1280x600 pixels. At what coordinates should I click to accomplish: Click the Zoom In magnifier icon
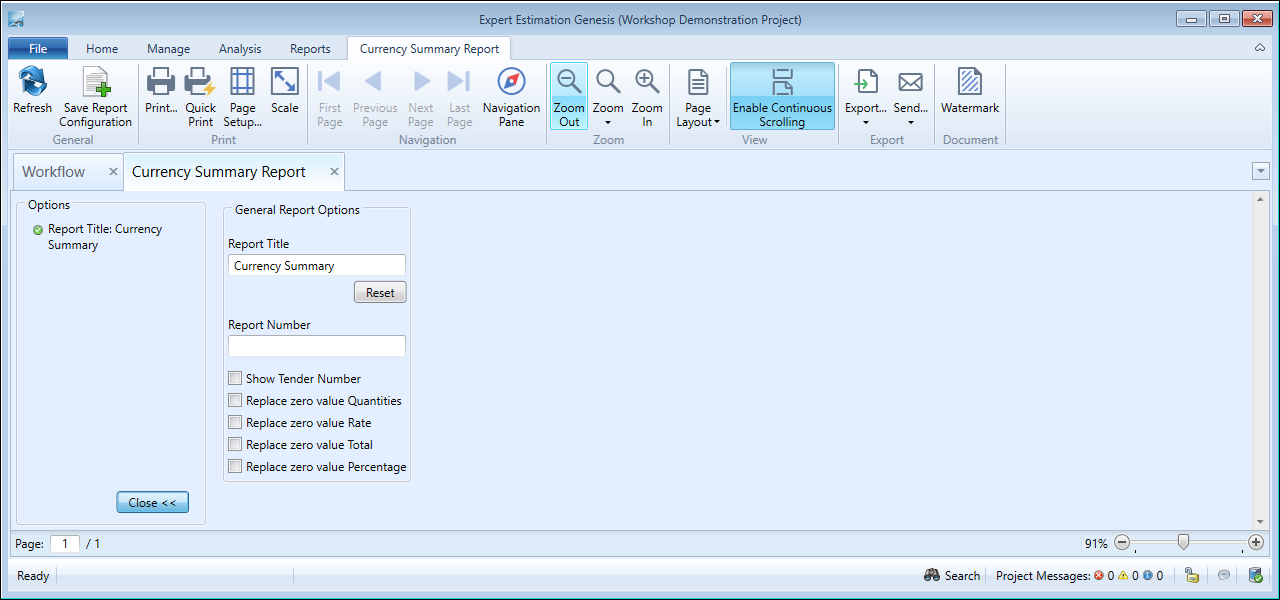[647, 84]
